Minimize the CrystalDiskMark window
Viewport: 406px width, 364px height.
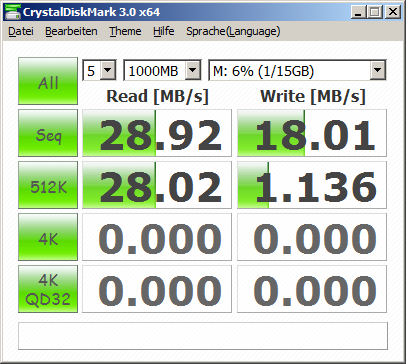[x=359, y=12]
